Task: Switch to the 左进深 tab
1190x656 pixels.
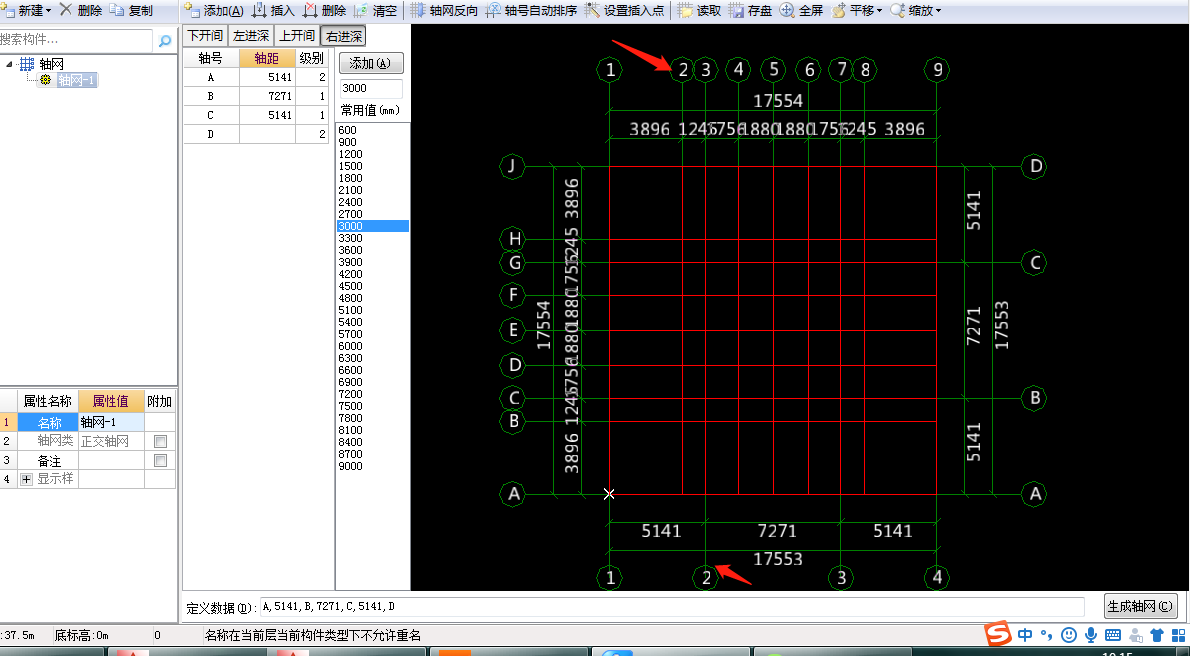Action: [x=251, y=36]
